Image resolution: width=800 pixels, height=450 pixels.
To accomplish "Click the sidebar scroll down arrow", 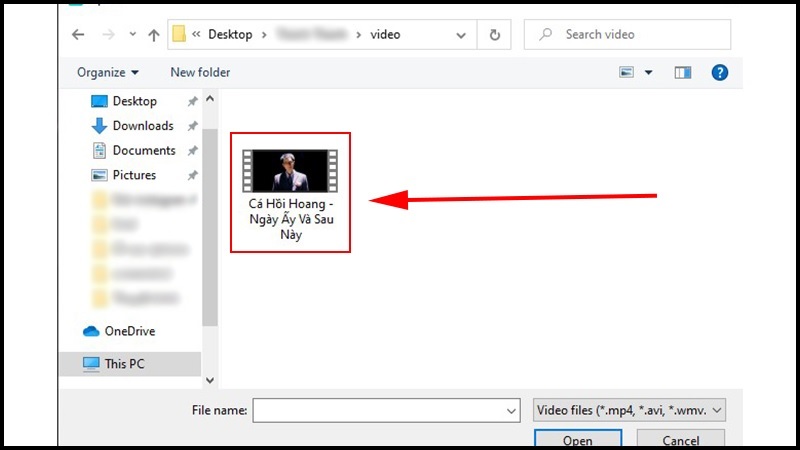I will click(x=210, y=380).
